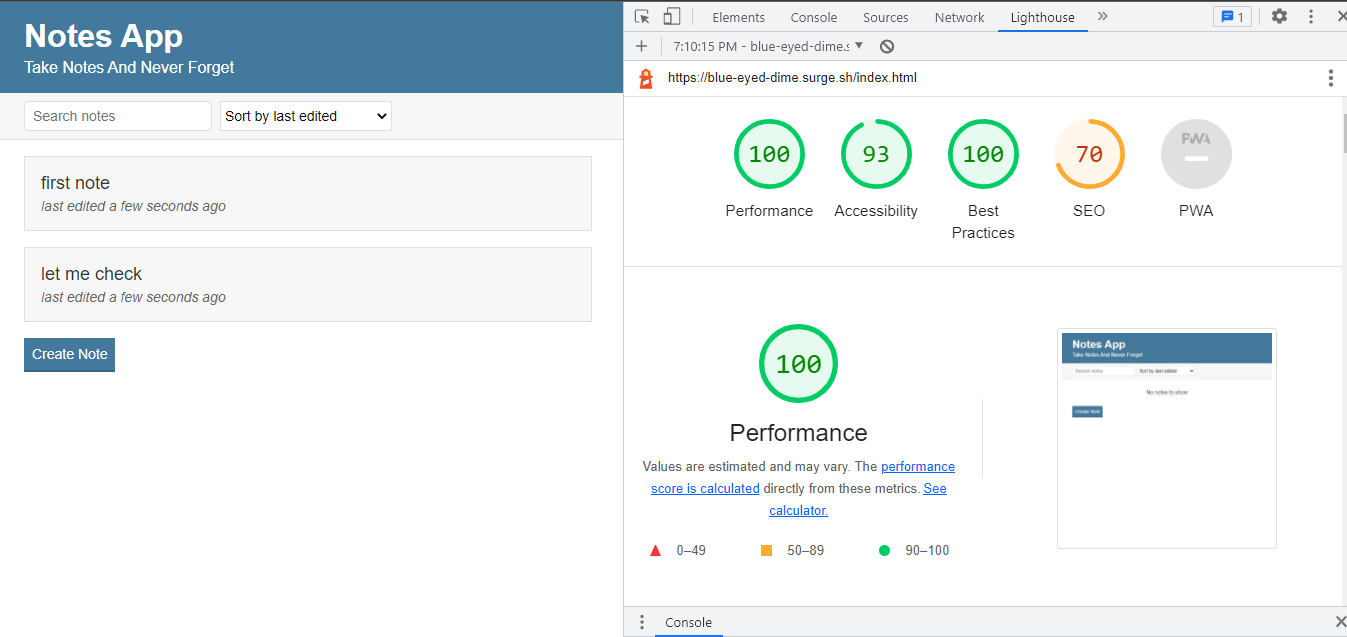The height and width of the screenshot is (637, 1347).
Task: Switch to the Console tab in DevTools
Action: [814, 17]
